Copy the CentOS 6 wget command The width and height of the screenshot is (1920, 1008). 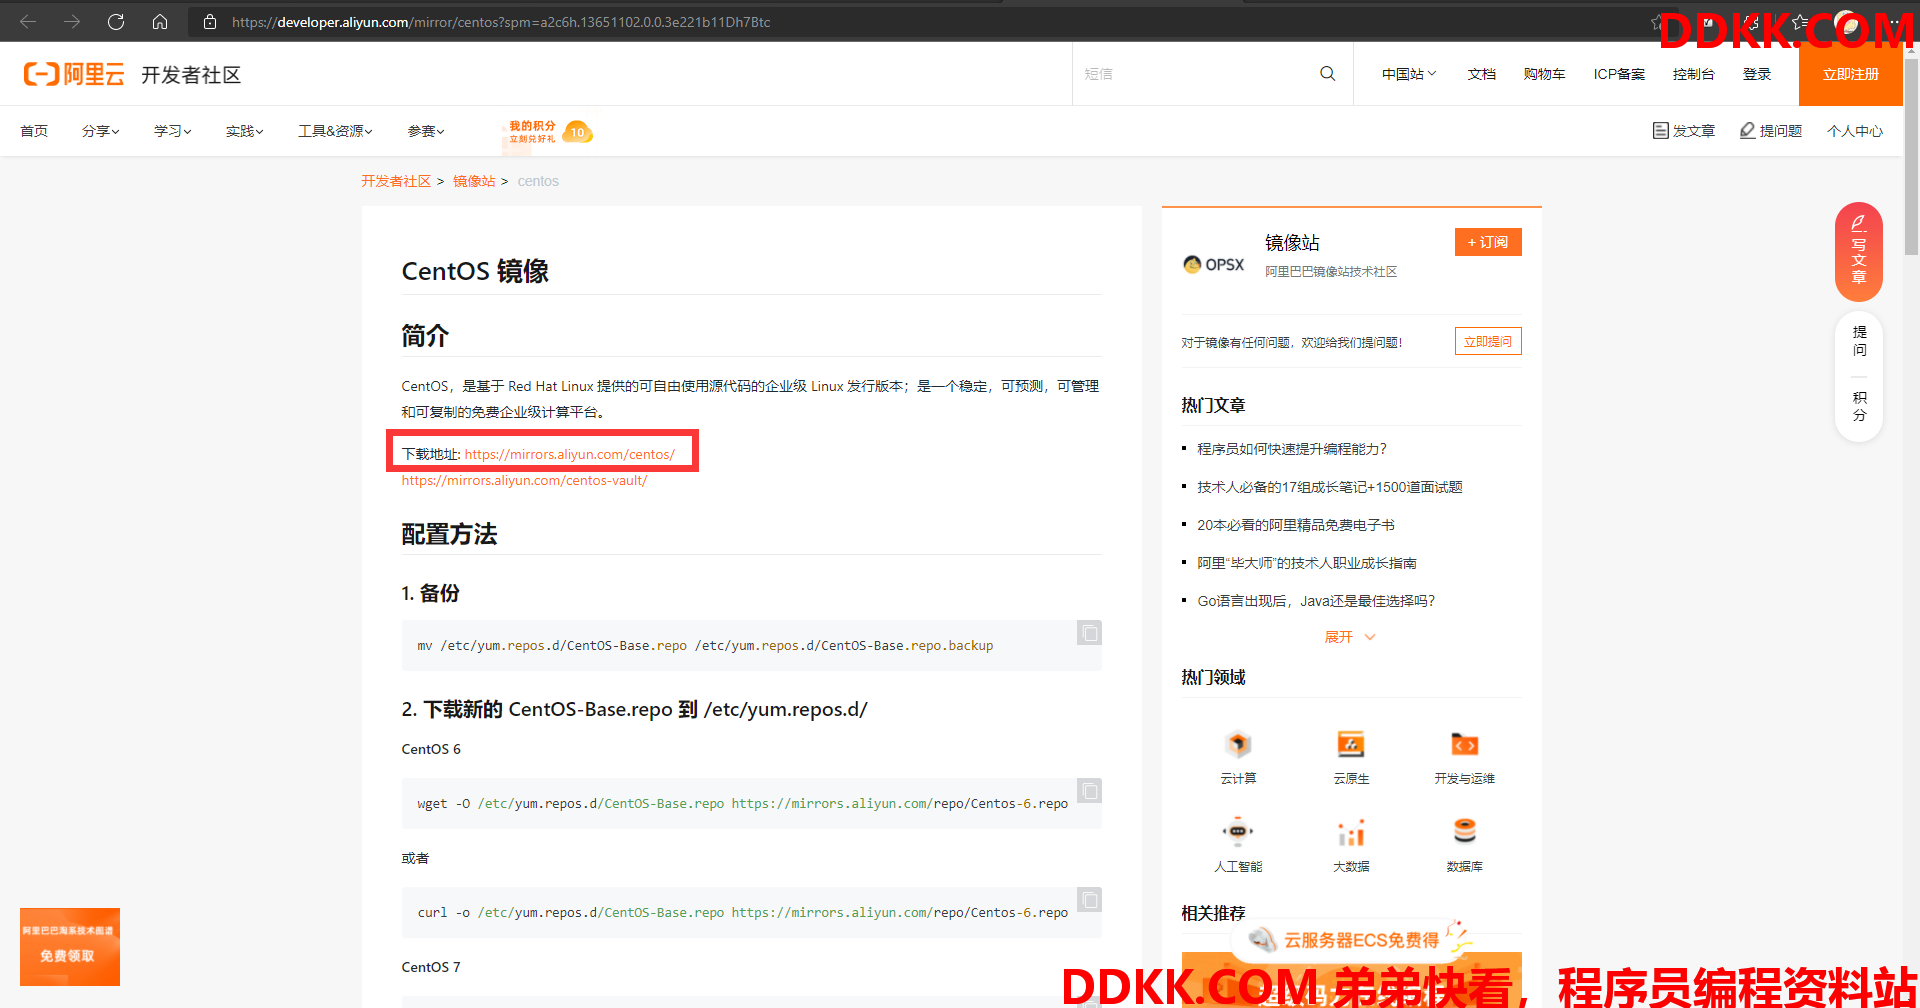[1089, 791]
